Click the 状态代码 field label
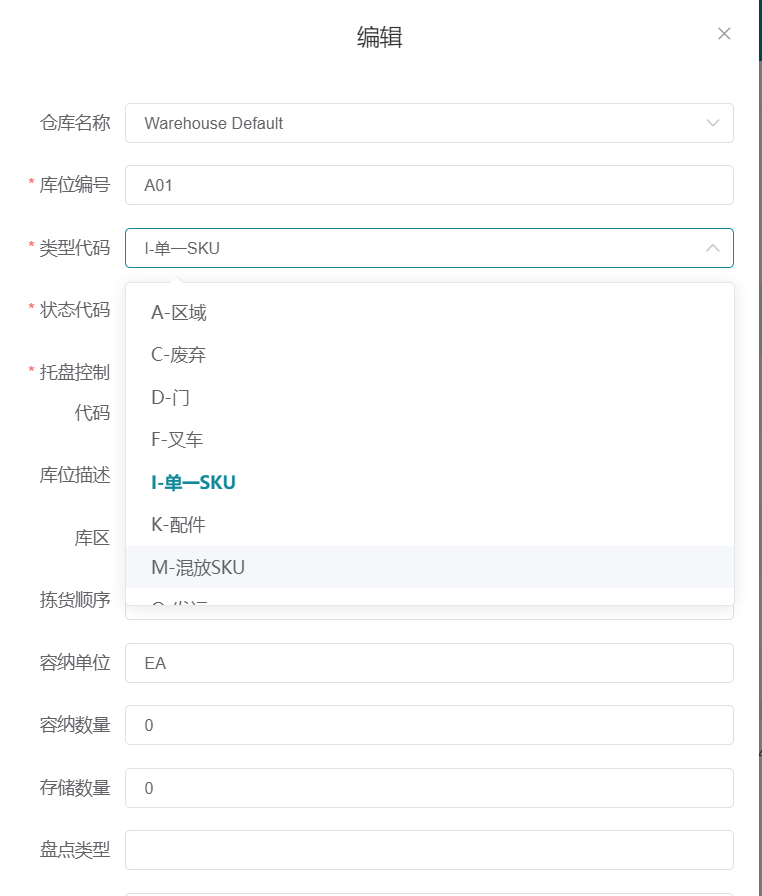Viewport: 762px width, 896px height. (x=76, y=311)
